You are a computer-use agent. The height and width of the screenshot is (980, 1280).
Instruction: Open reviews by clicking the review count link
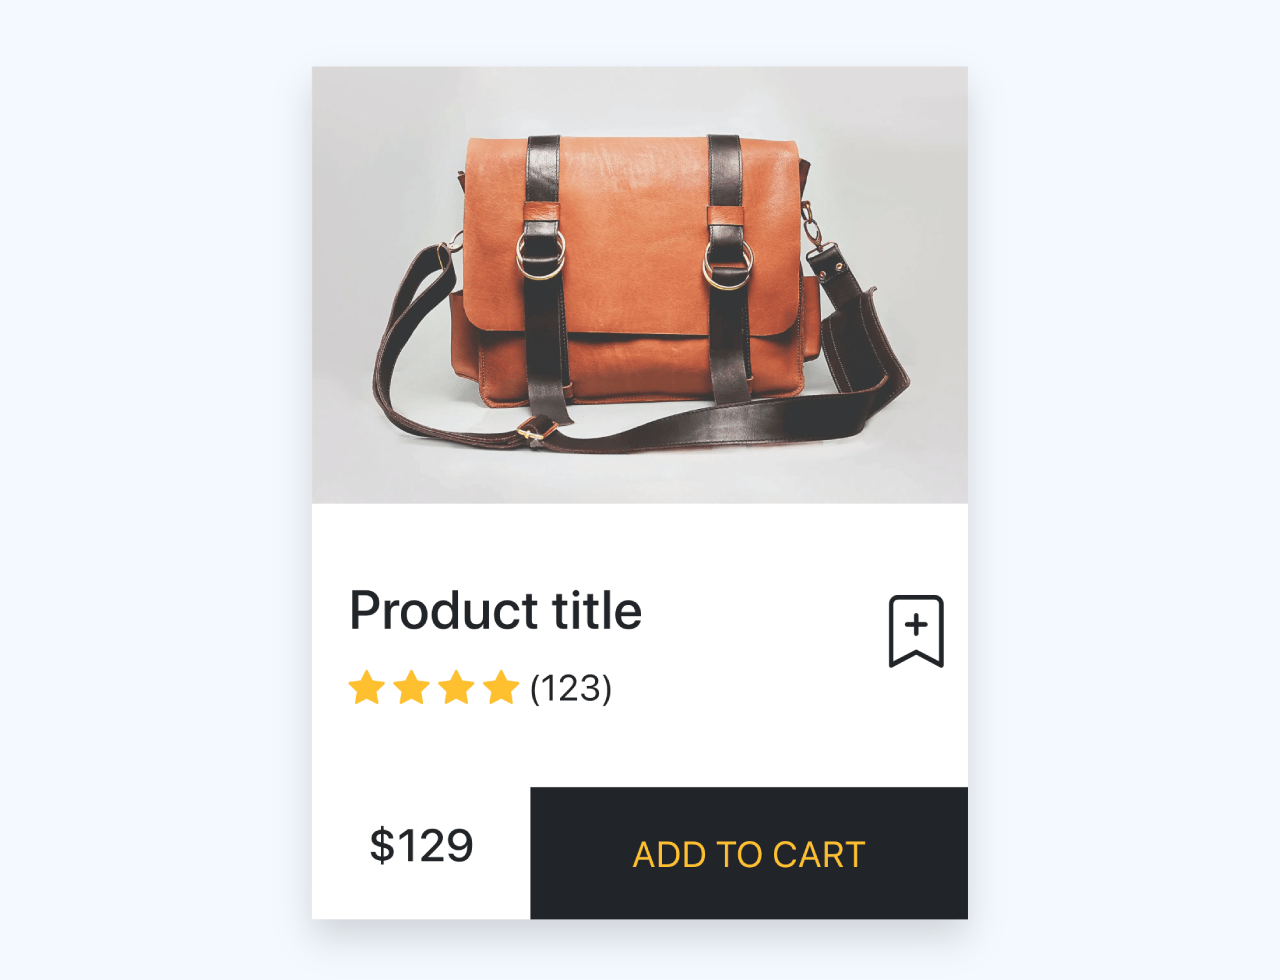click(x=570, y=688)
